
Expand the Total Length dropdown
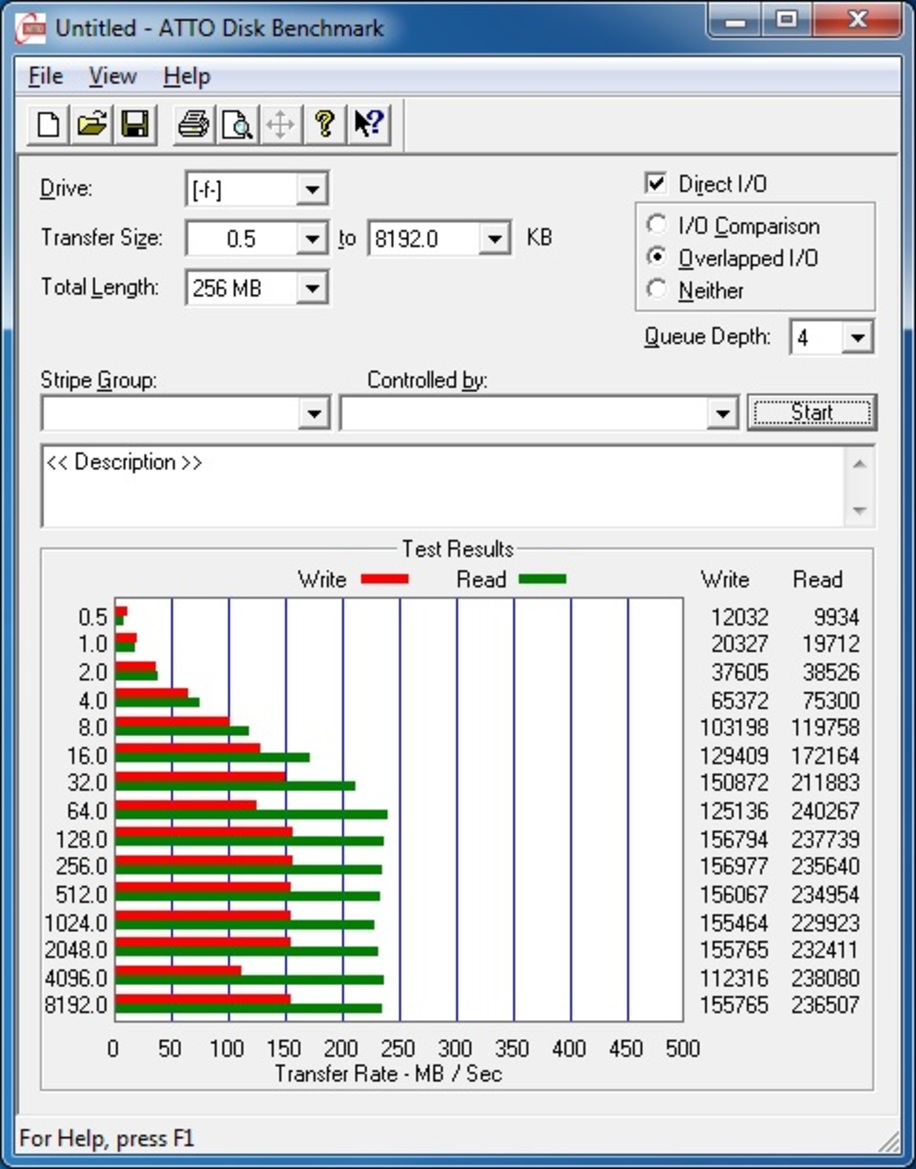(x=312, y=288)
